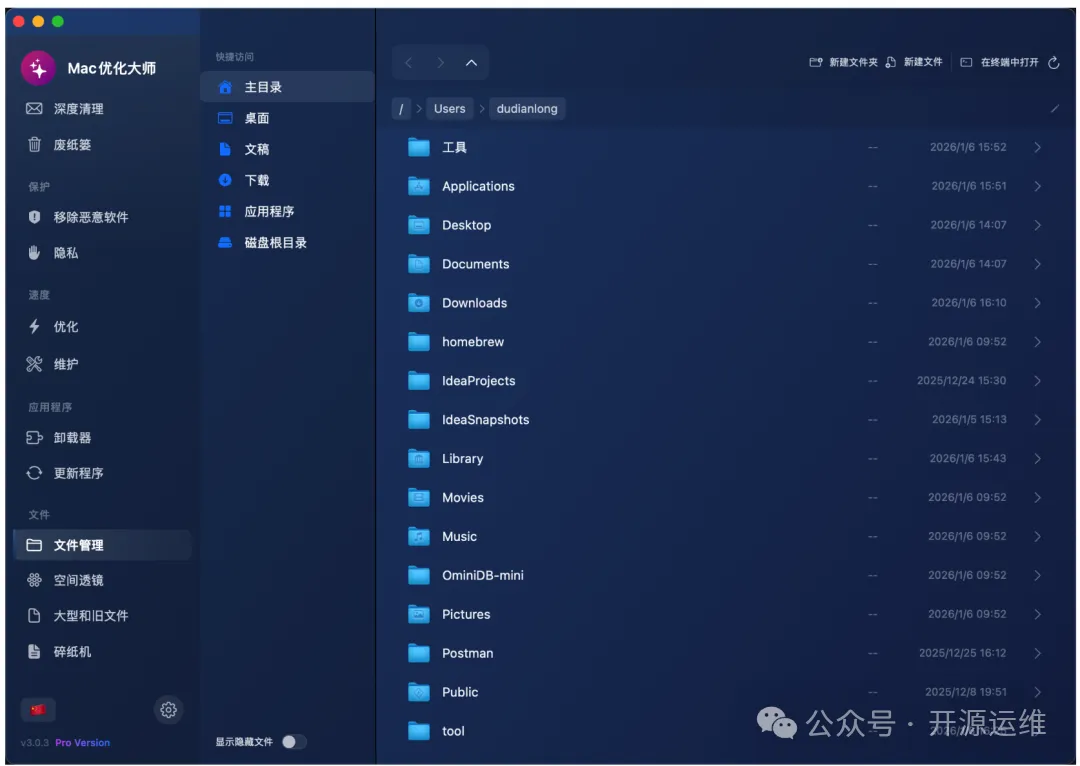Open the IdeaProjects folder
Viewport: 1080px width, 766px height.
click(x=478, y=381)
